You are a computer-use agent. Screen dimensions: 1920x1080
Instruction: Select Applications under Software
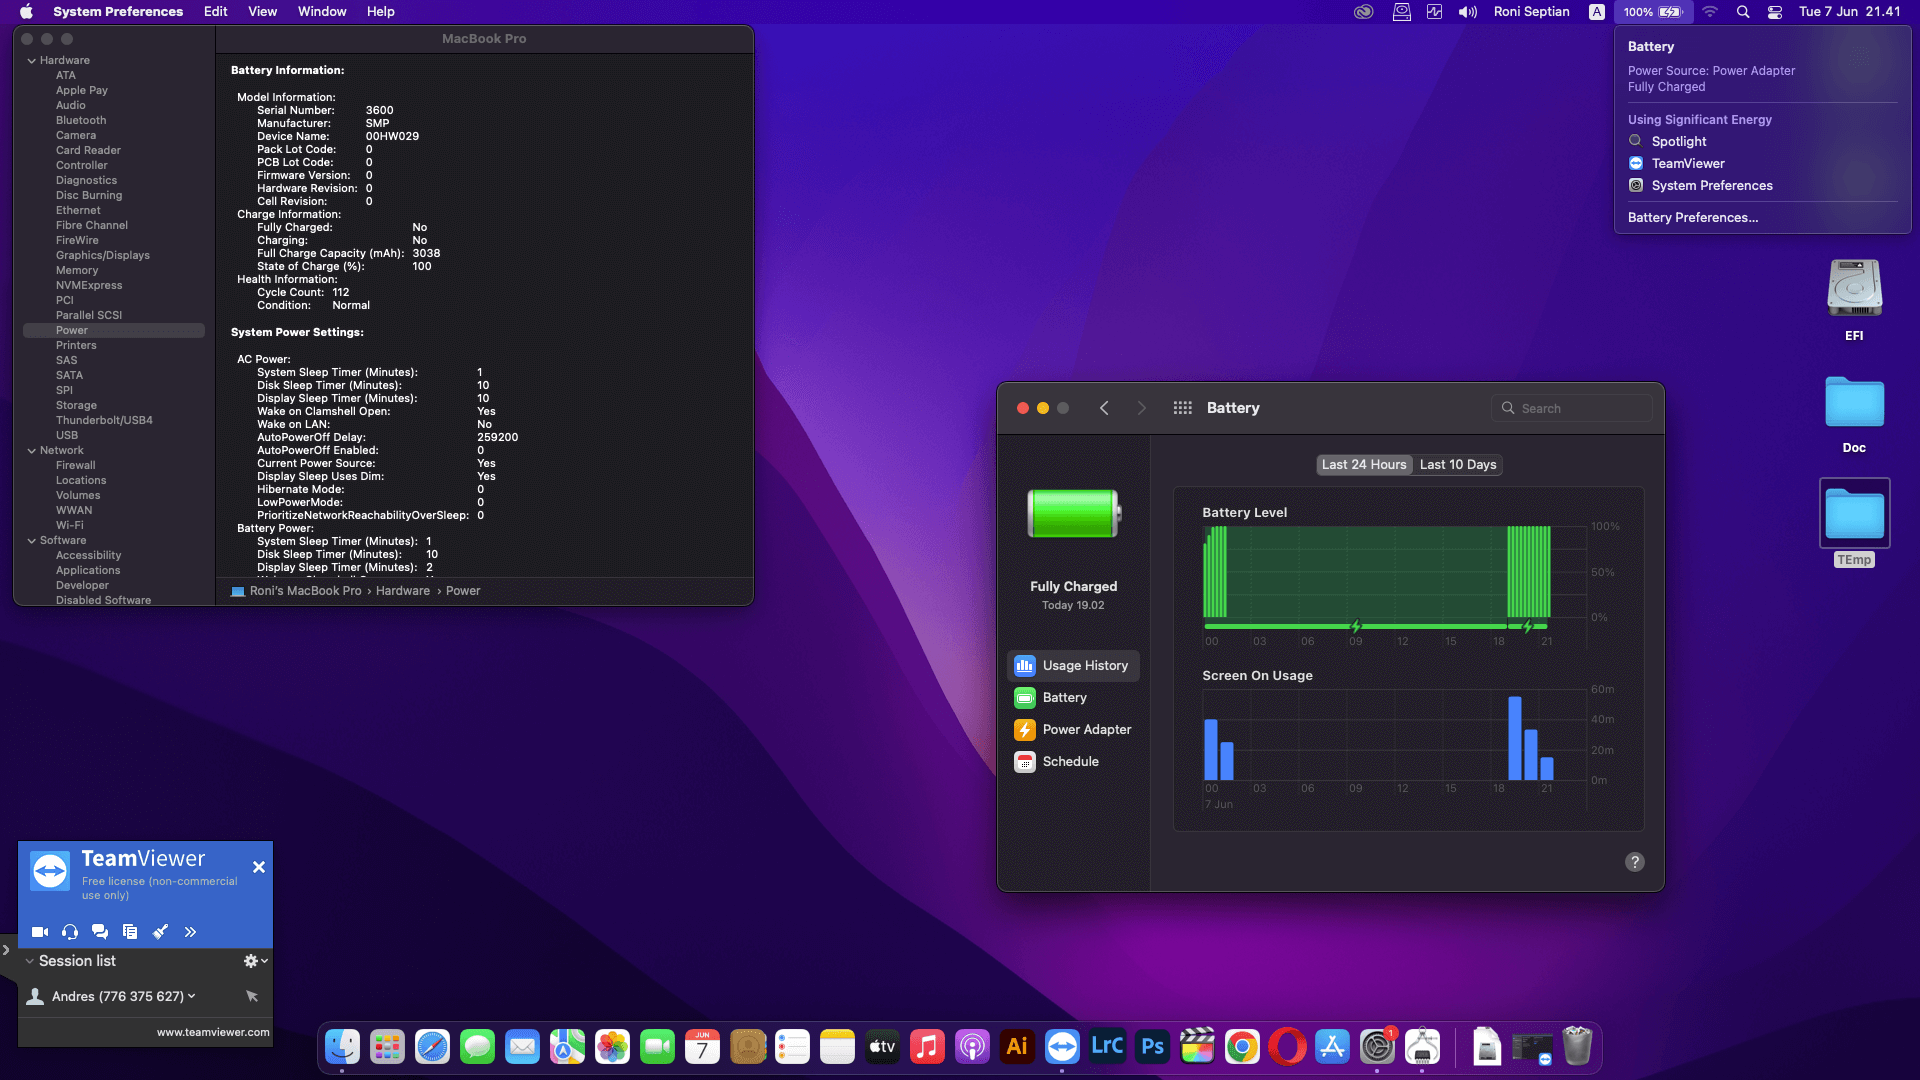(88, 571)
